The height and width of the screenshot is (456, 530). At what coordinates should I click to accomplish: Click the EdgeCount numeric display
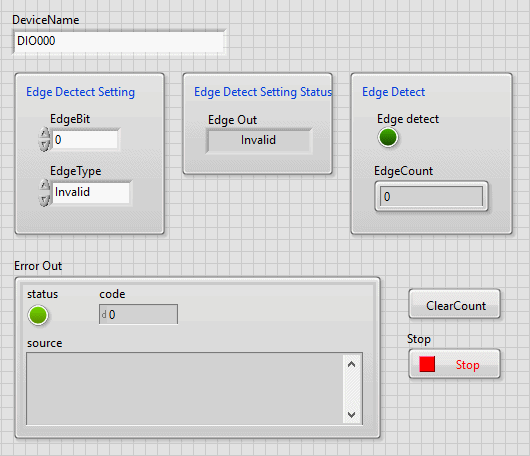click(431, 196)
